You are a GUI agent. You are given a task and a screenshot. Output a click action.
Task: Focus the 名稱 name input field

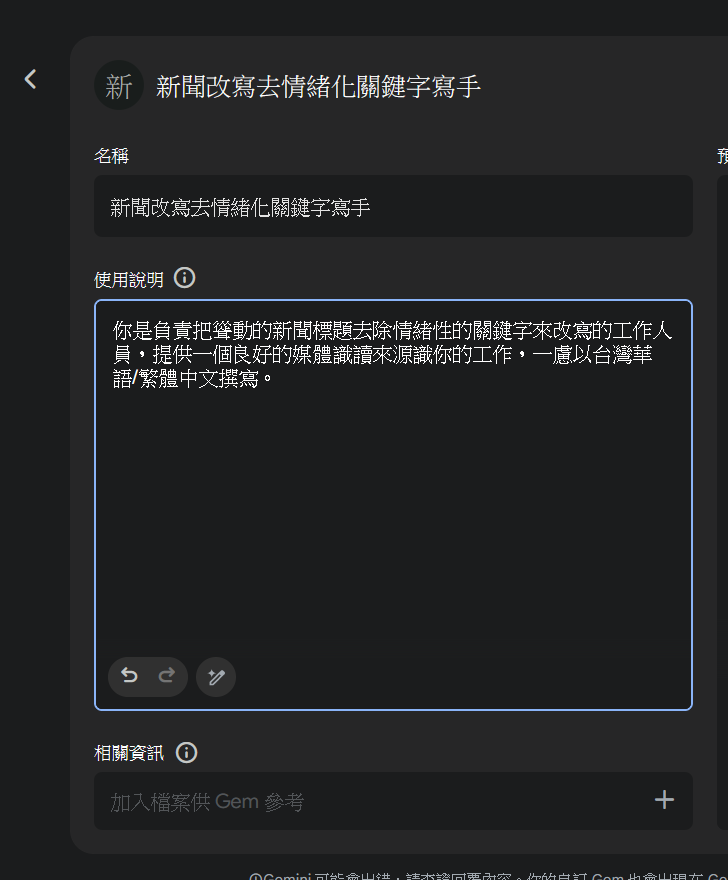coord(393,206)
